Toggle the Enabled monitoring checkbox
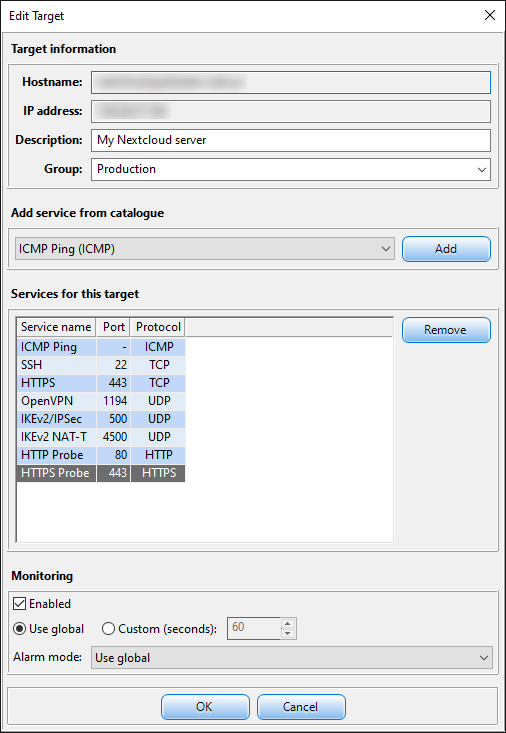 click(19, 604)
